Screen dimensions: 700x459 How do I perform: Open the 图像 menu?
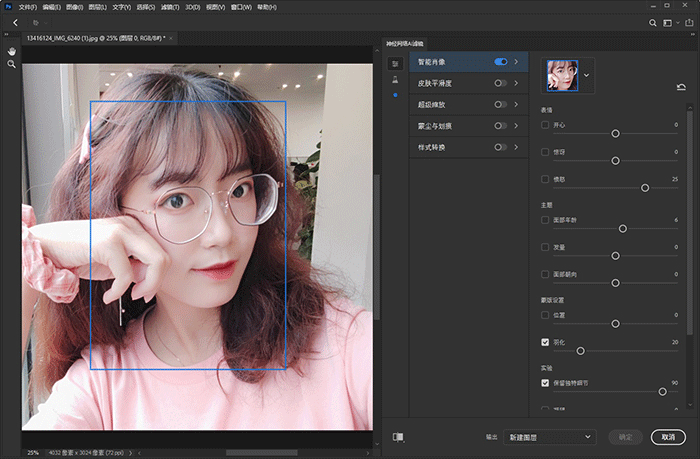pos(73,6)
